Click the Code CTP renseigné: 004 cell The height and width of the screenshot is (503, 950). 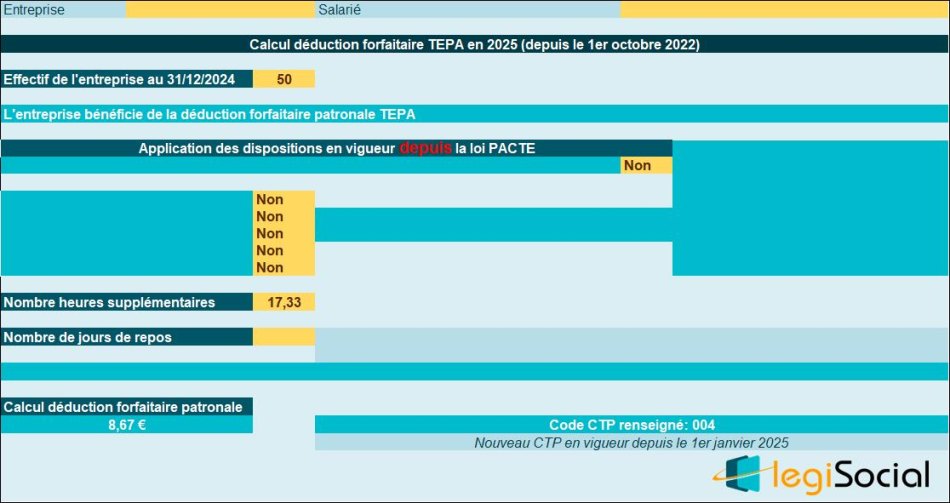[631, 425]
